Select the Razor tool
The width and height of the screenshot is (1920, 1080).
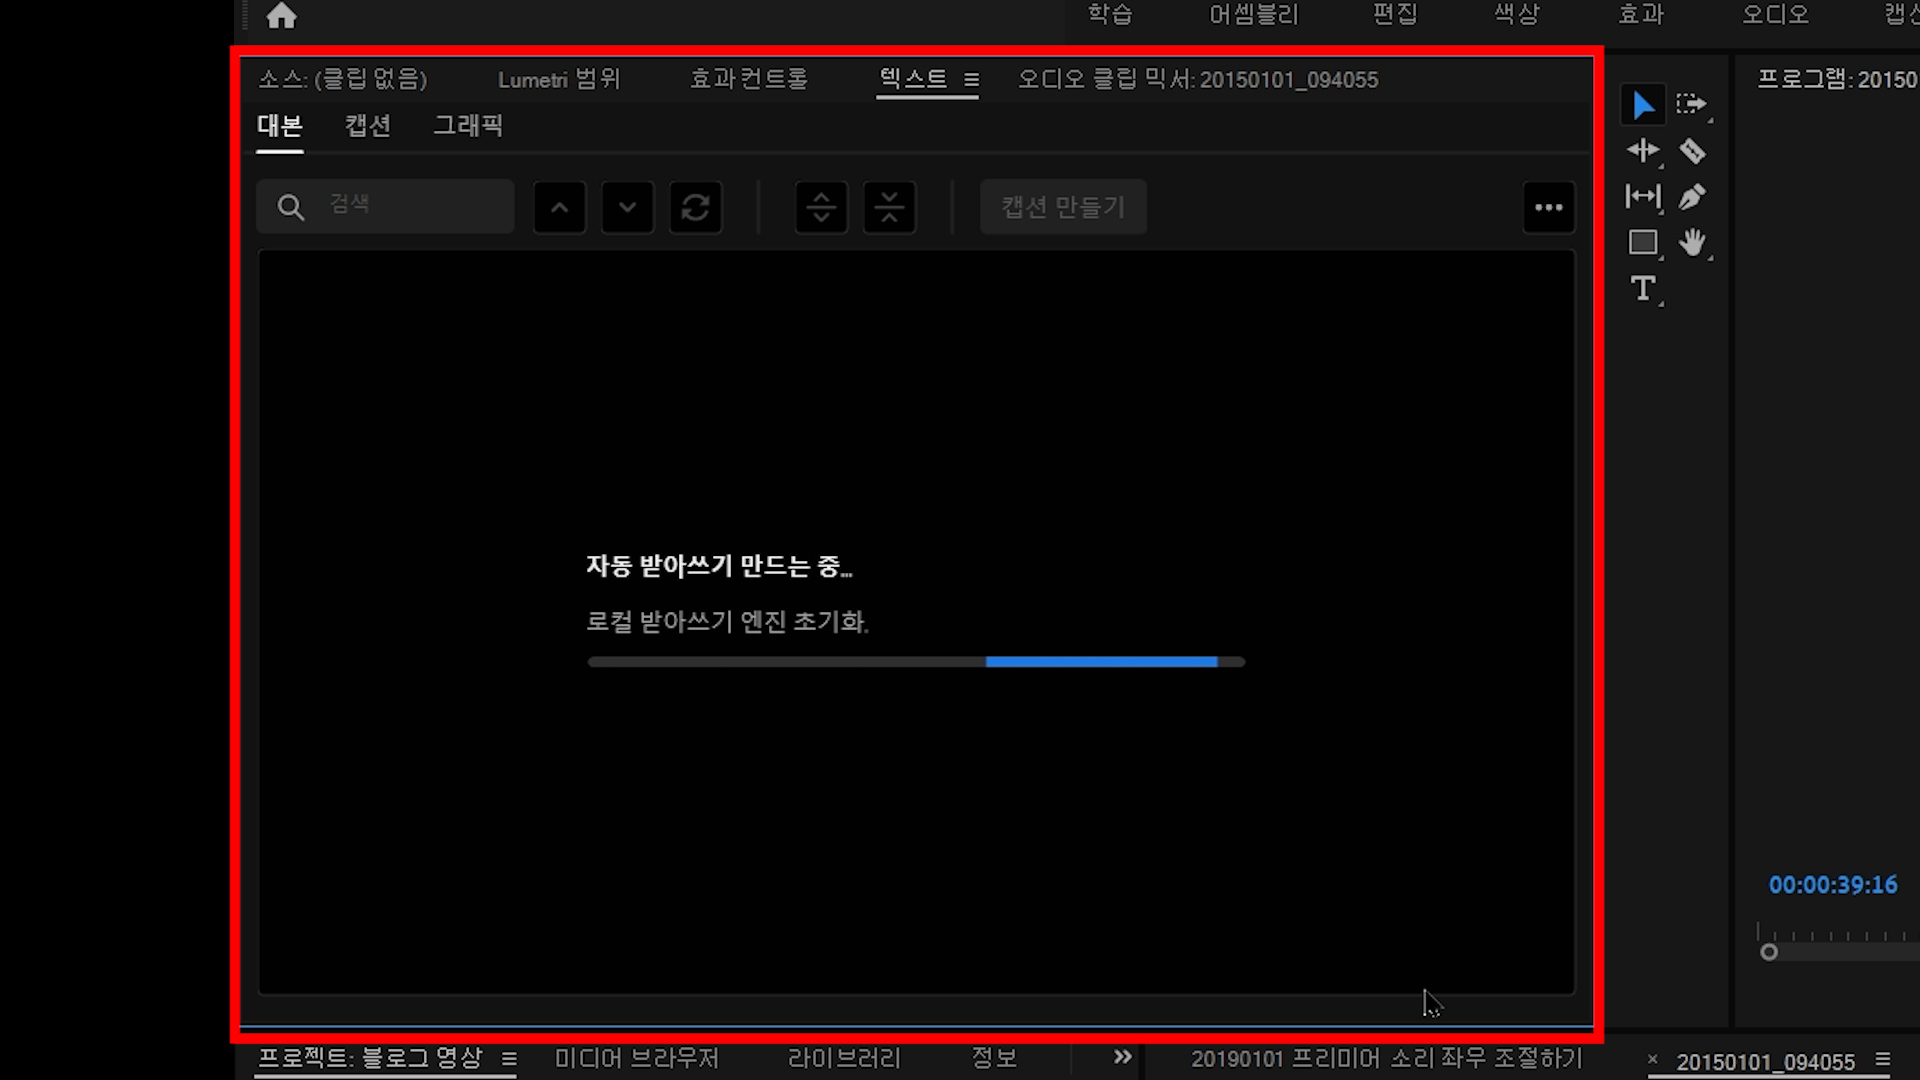[x=1692, y=151]
